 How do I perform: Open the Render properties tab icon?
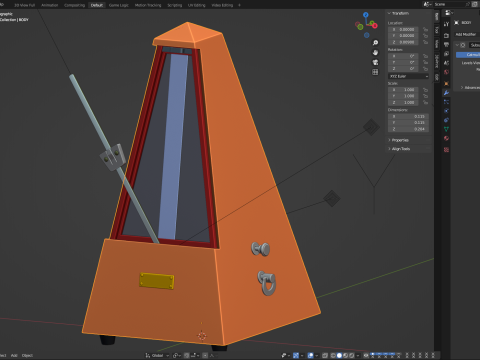(446, 35)
